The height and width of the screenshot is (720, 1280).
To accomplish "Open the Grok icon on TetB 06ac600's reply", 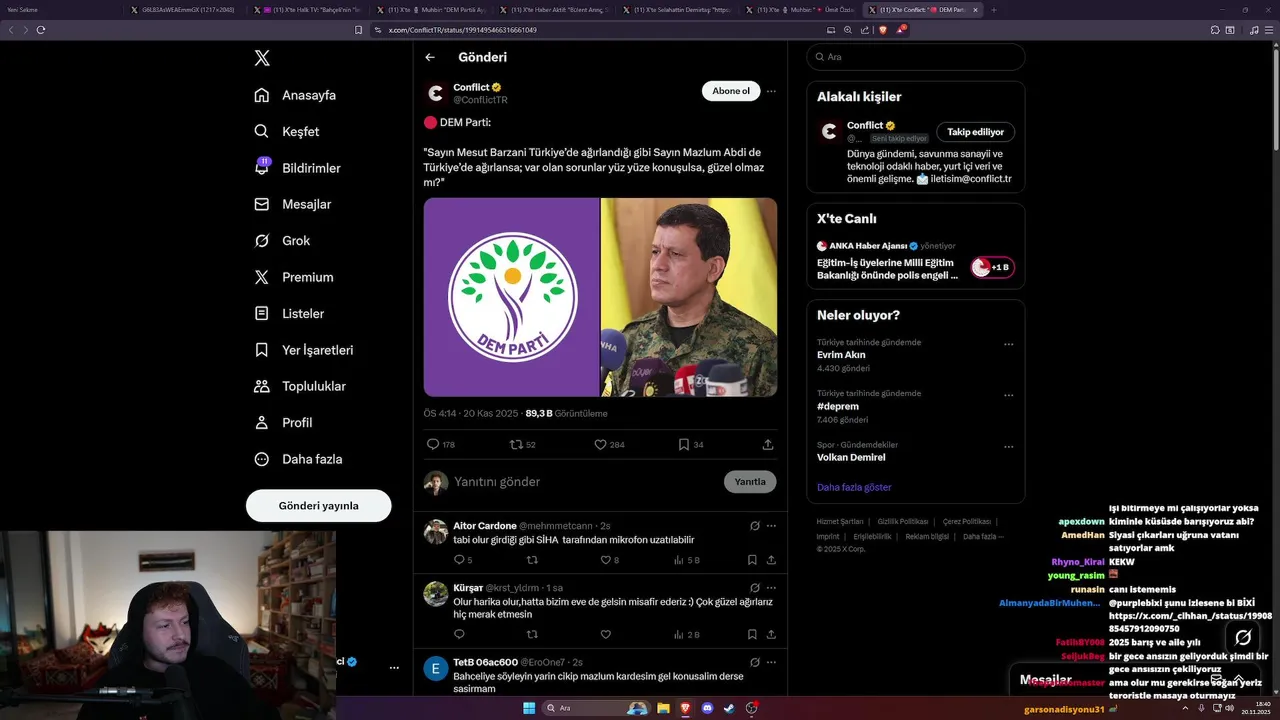I will pos(755,662).
